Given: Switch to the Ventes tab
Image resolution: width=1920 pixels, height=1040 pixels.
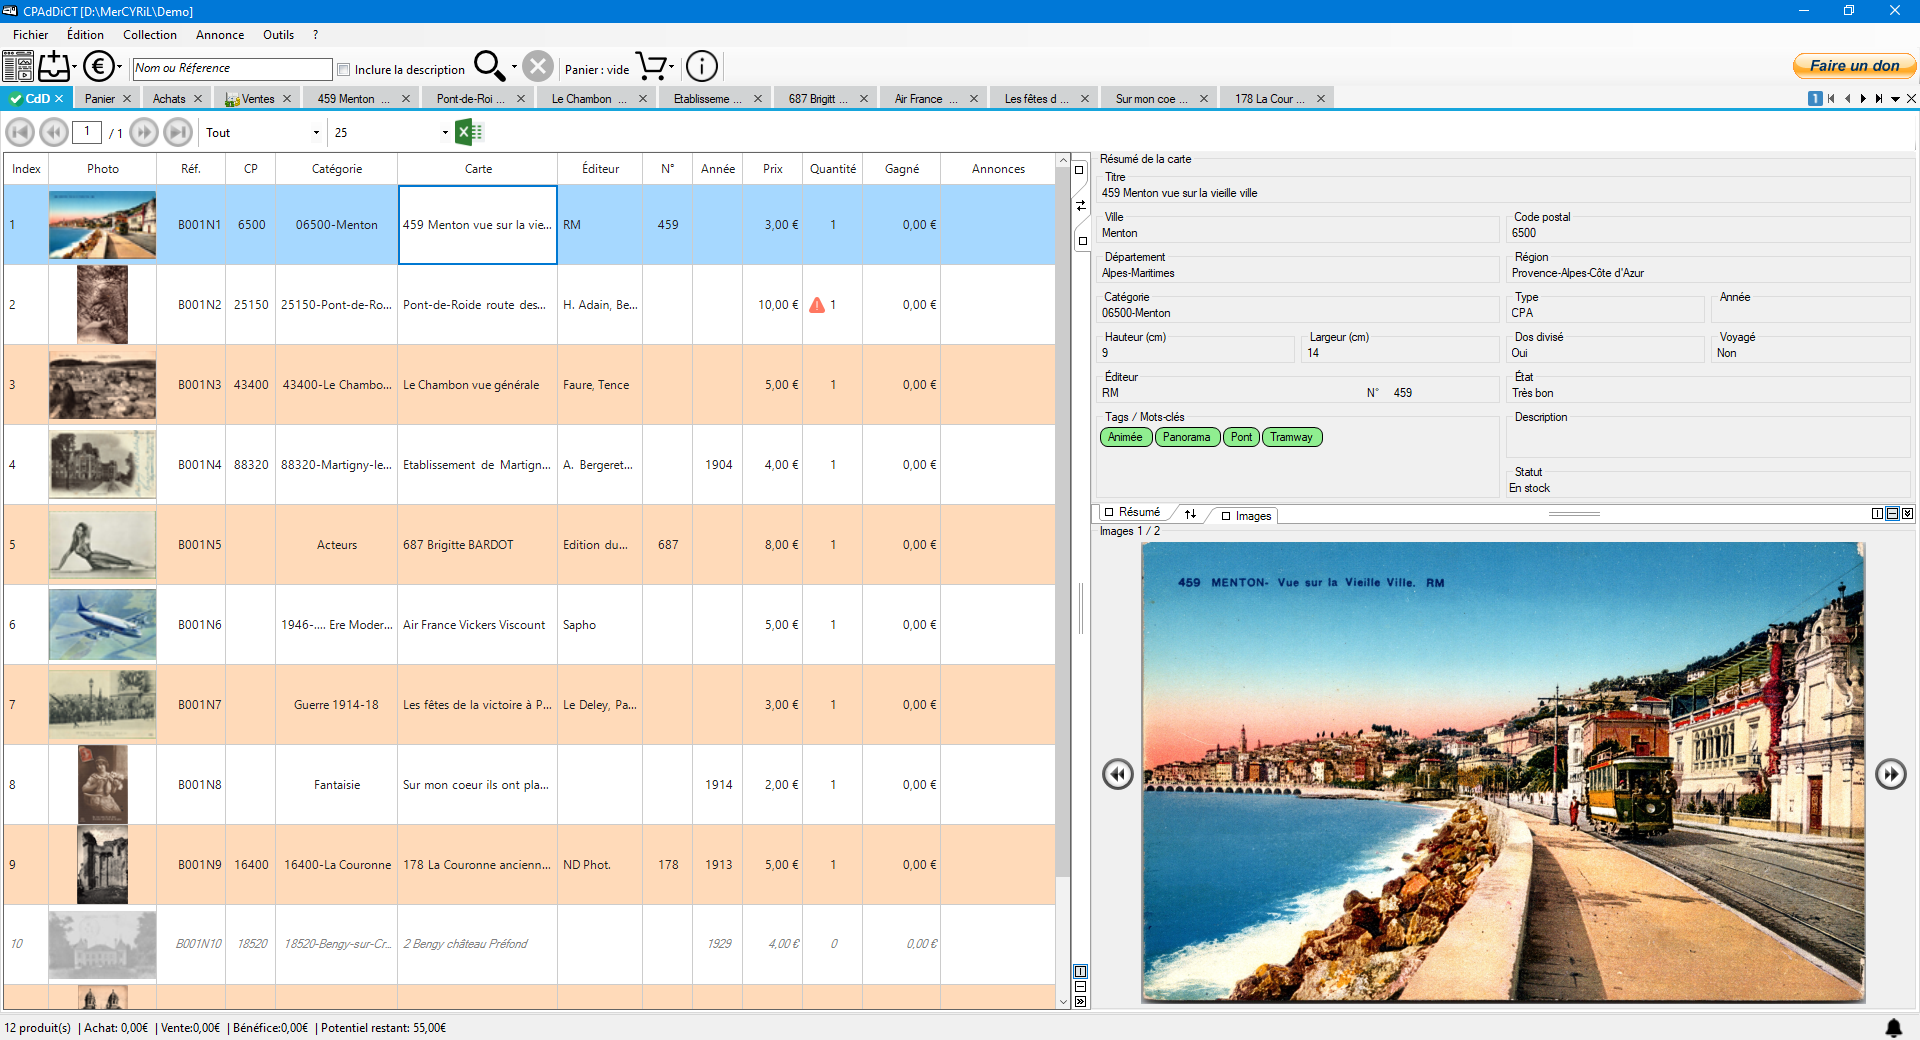Looking at the screenshot, I should click(x=257, y=99).
